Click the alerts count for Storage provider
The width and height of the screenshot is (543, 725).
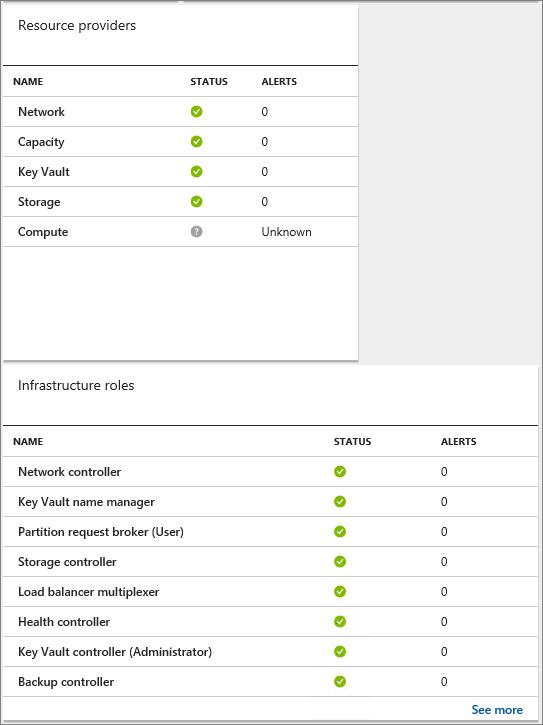click(x=265, y=202)
